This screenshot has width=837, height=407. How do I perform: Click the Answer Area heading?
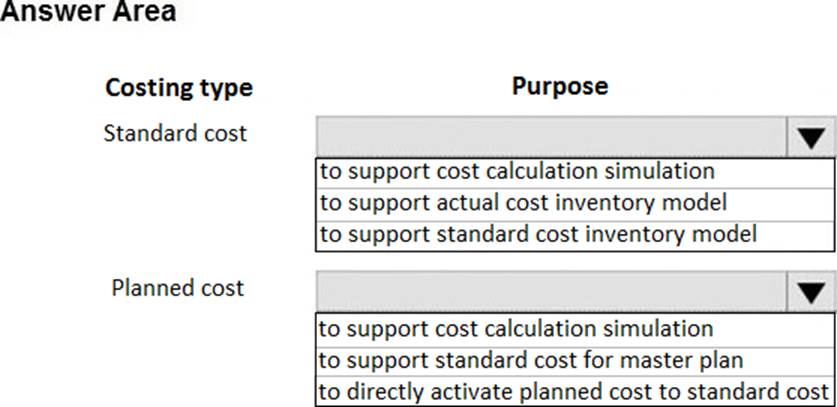click(90, 13)
